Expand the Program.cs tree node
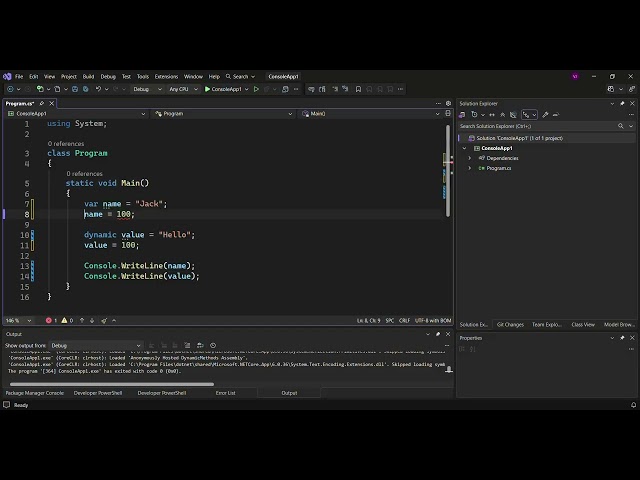This screenshot has width=640, height=480. (x=469, y=168)
